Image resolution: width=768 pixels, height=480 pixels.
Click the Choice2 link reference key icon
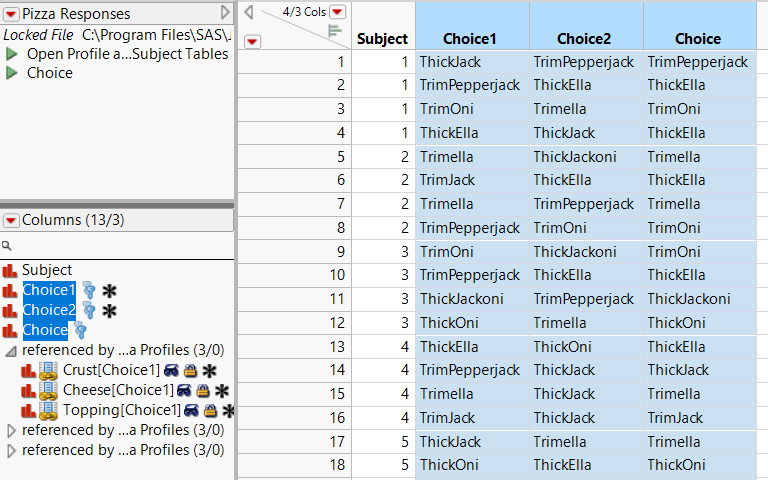[x=89, y=311]
